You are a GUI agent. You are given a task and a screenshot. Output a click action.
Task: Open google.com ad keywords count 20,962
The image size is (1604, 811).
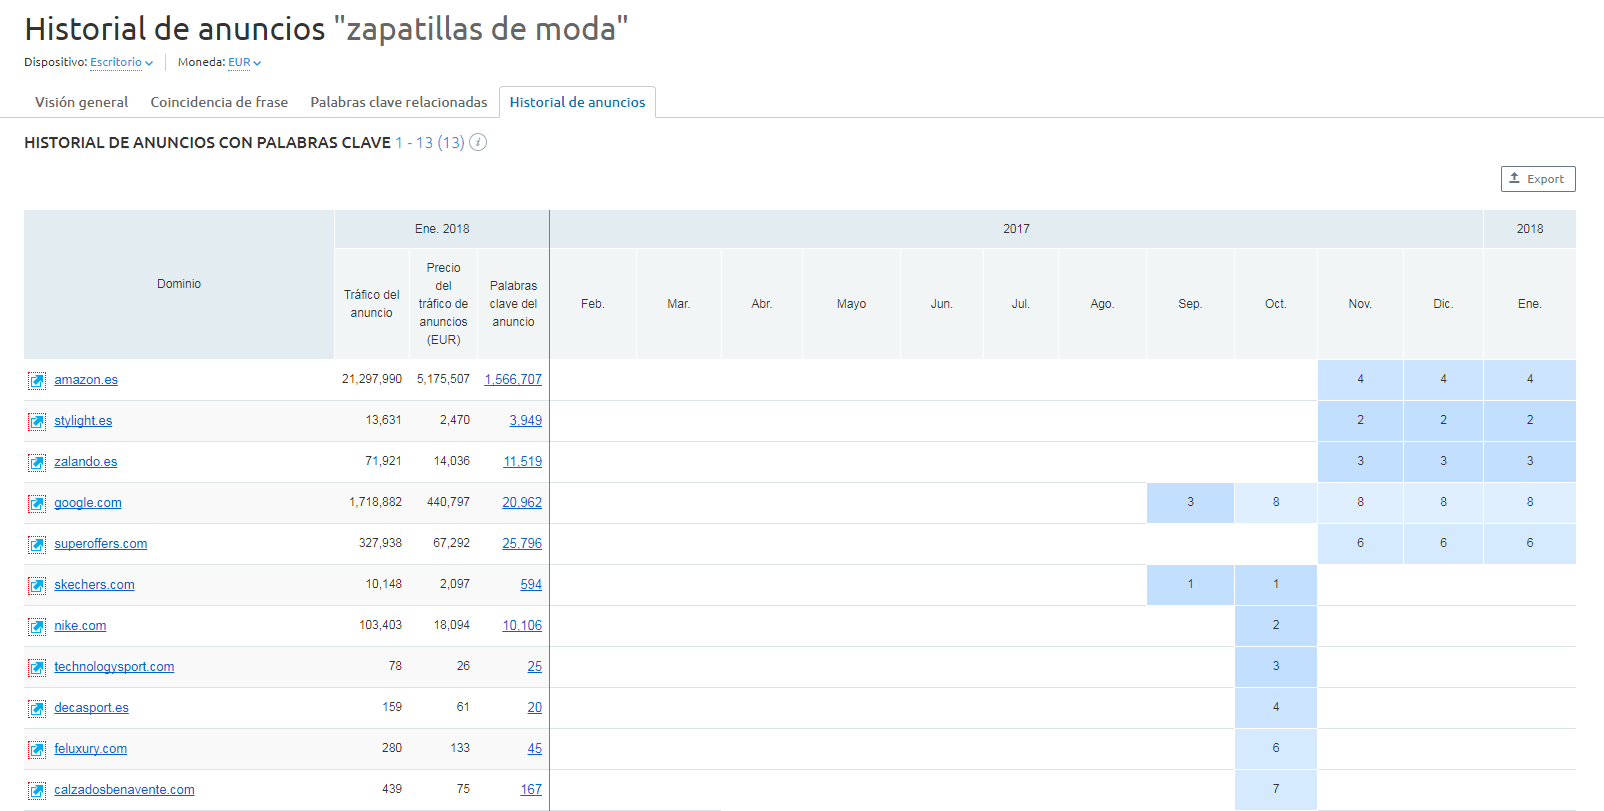click(x=522, y=503)
